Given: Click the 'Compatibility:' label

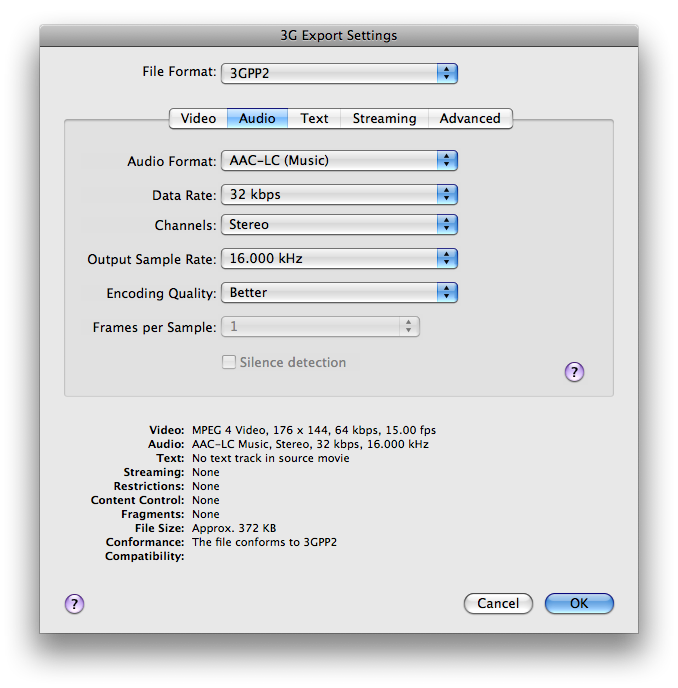Looking at the screenshot, I should (144, 556).
